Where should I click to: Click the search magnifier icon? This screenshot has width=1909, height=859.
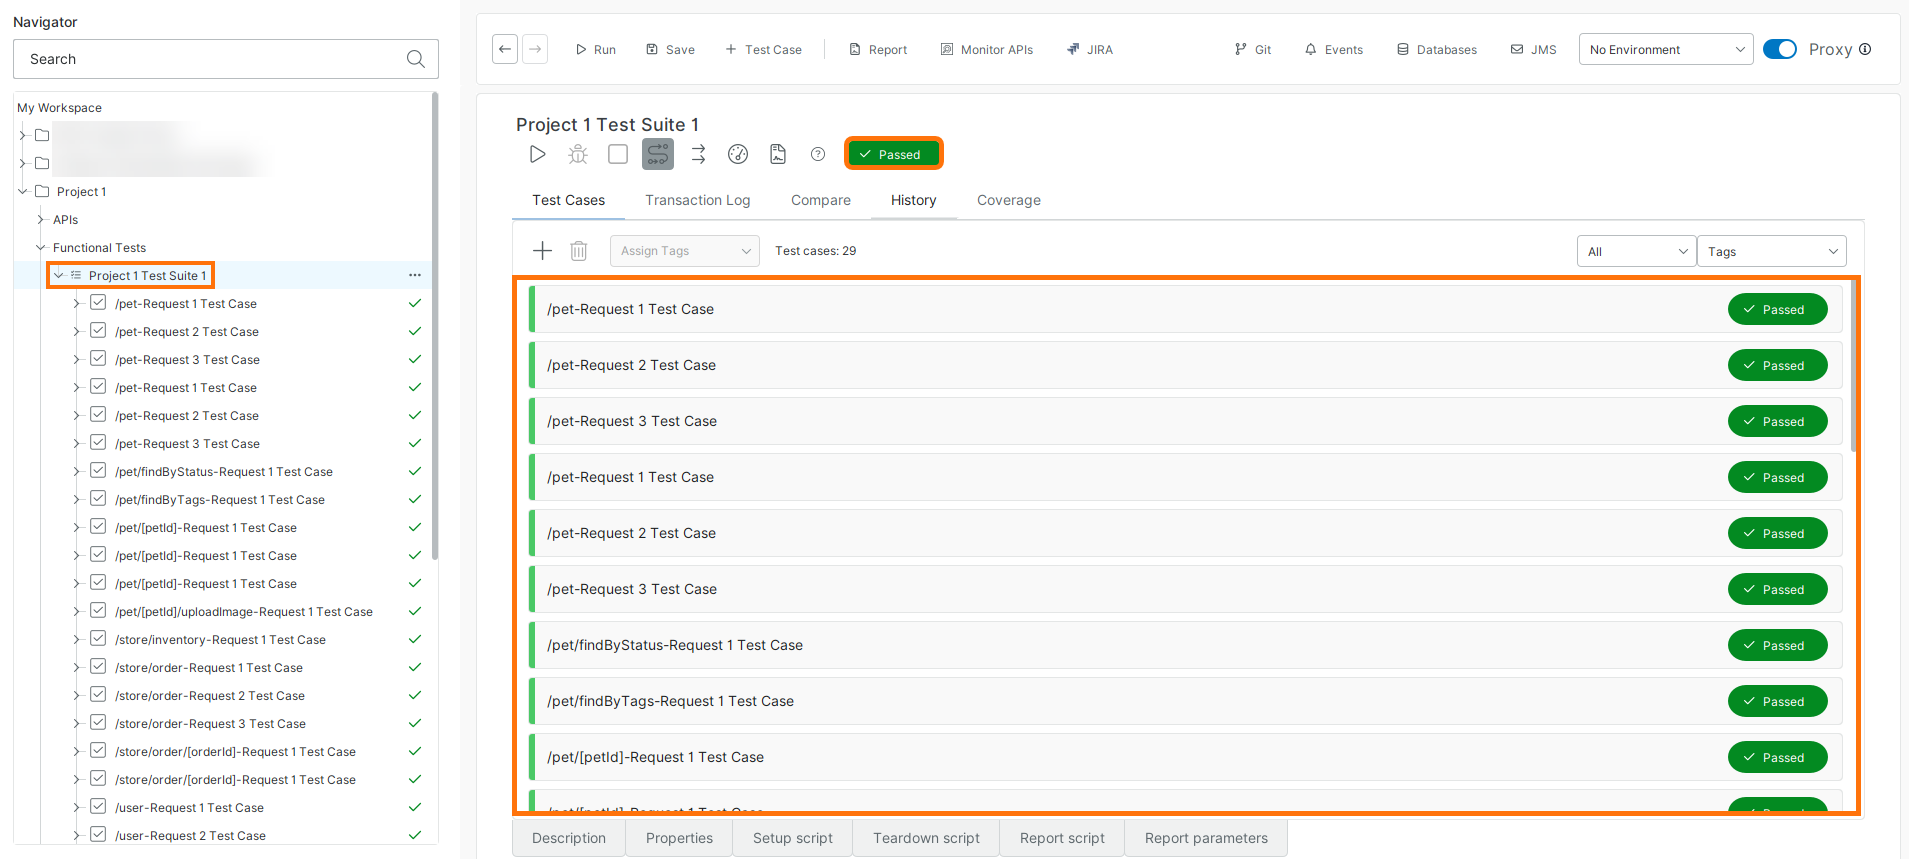pos(416,59)
